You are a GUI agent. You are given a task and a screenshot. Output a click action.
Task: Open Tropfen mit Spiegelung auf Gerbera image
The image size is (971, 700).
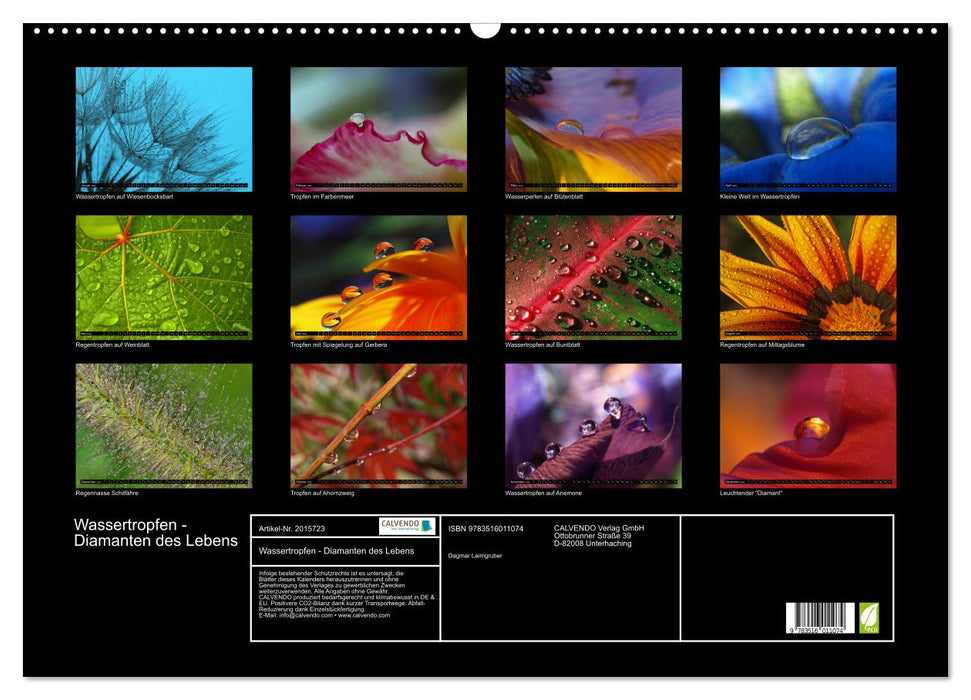[x=378, y=277]
